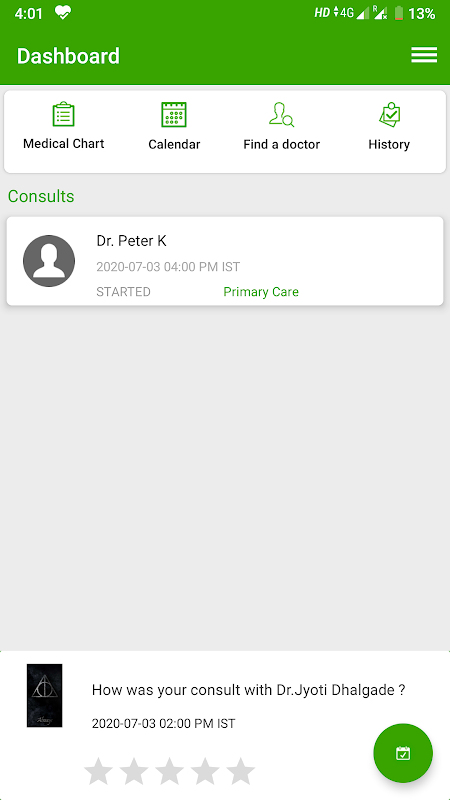Image resolution: width=450 pixels, height=800 pixels.
Task: Open the hamburger menu
Action: 424,55
